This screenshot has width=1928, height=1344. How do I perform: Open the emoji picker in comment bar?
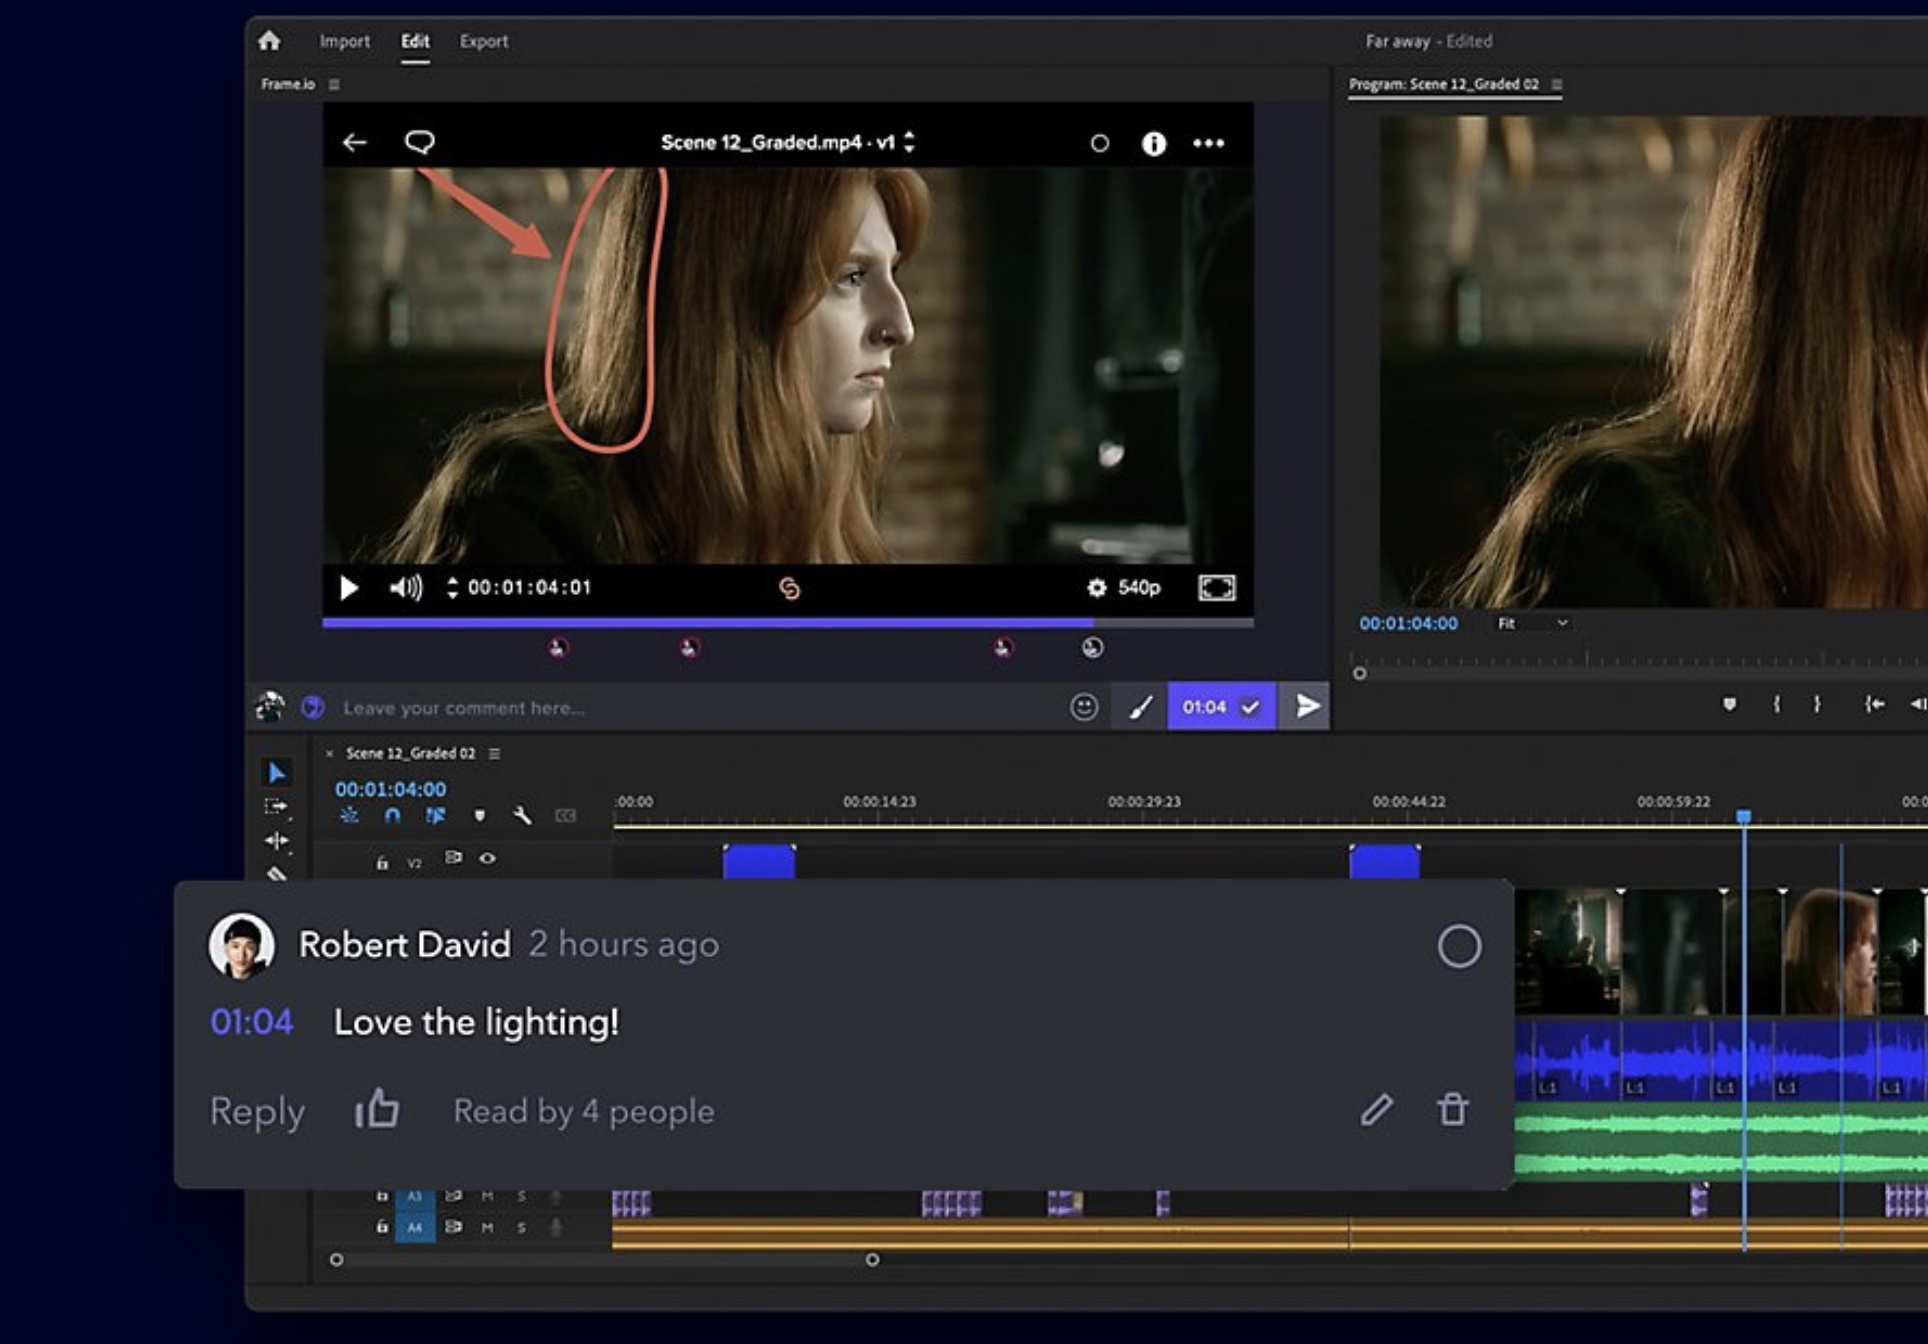1084,707
